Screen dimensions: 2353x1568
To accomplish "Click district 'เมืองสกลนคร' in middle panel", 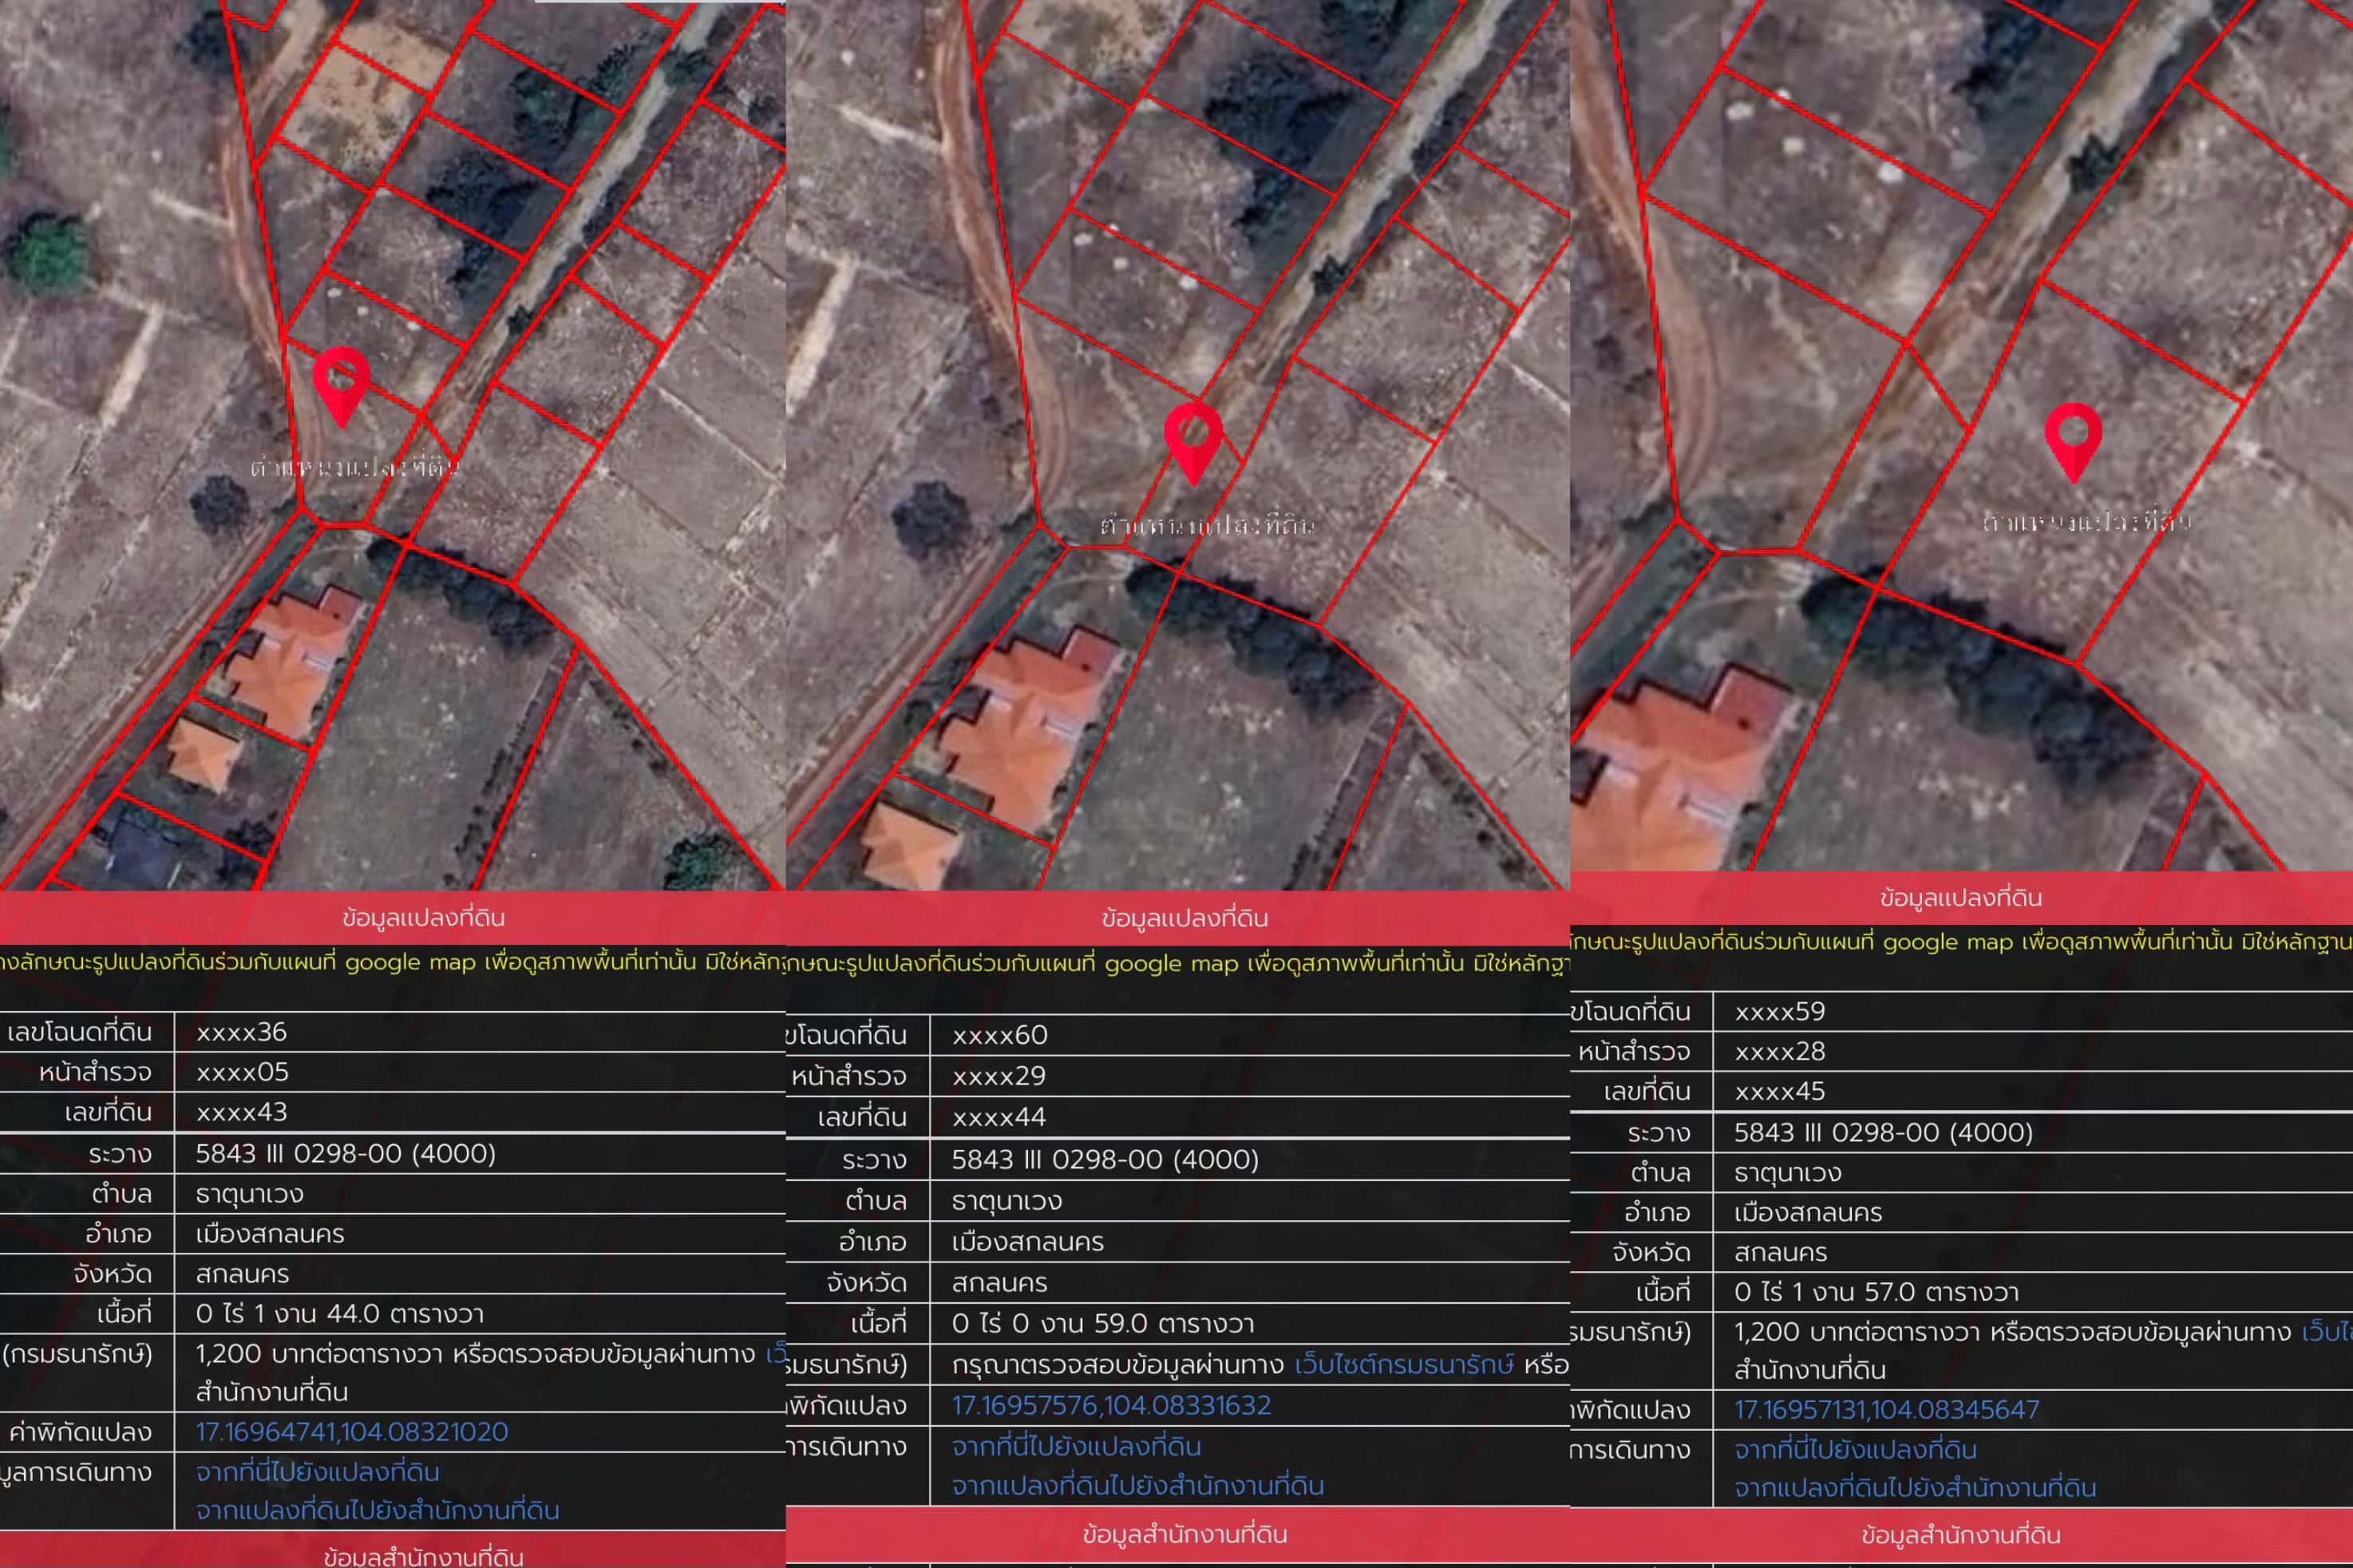I will (1027, 1242).
